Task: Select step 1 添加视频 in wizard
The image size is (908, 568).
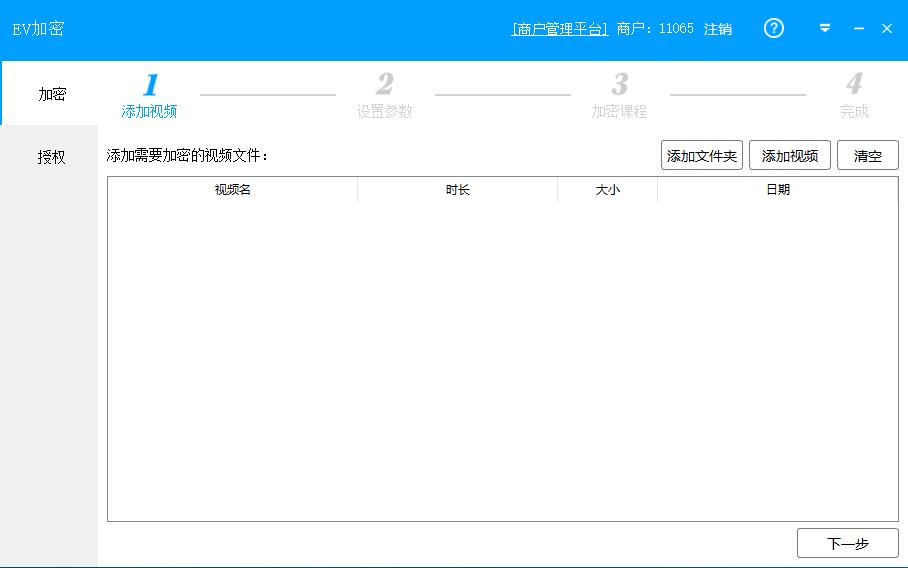Action: 149,97
